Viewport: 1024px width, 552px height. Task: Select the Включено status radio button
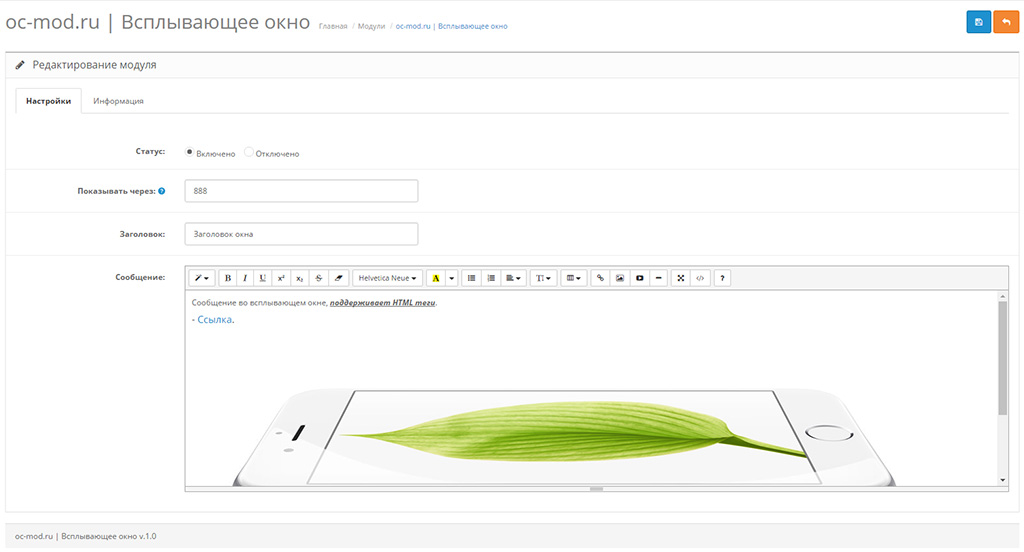tap(190, 153)
